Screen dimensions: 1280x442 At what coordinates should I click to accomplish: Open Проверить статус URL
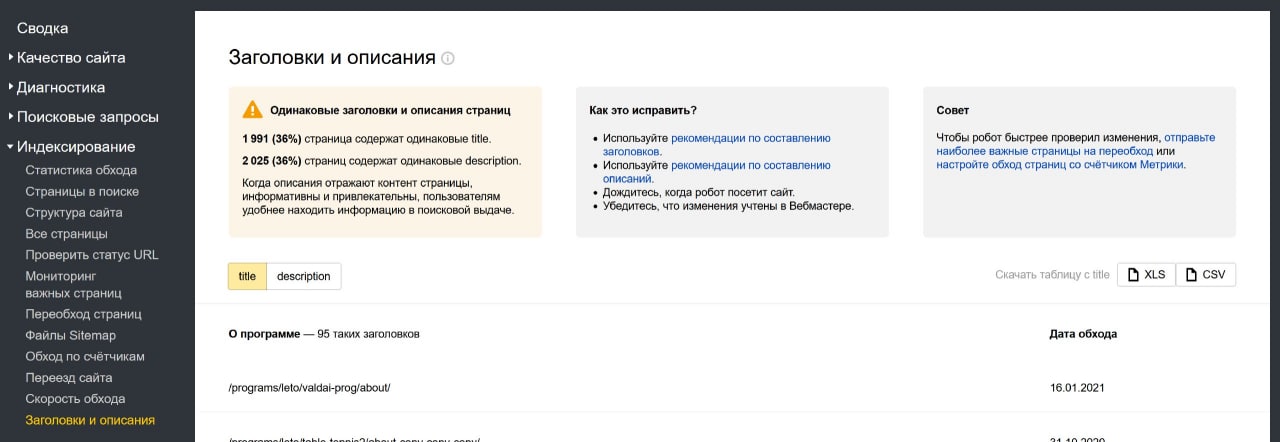(x=91, y=254)
